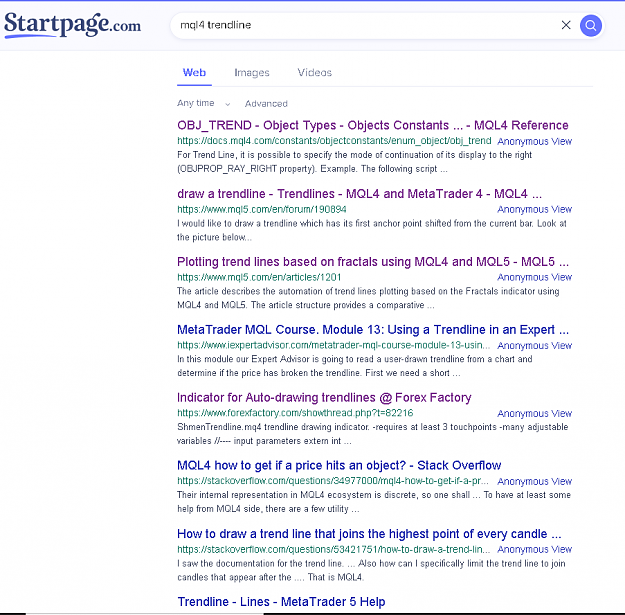Open mql5.com forum/190894 URL

click(261, 209)
